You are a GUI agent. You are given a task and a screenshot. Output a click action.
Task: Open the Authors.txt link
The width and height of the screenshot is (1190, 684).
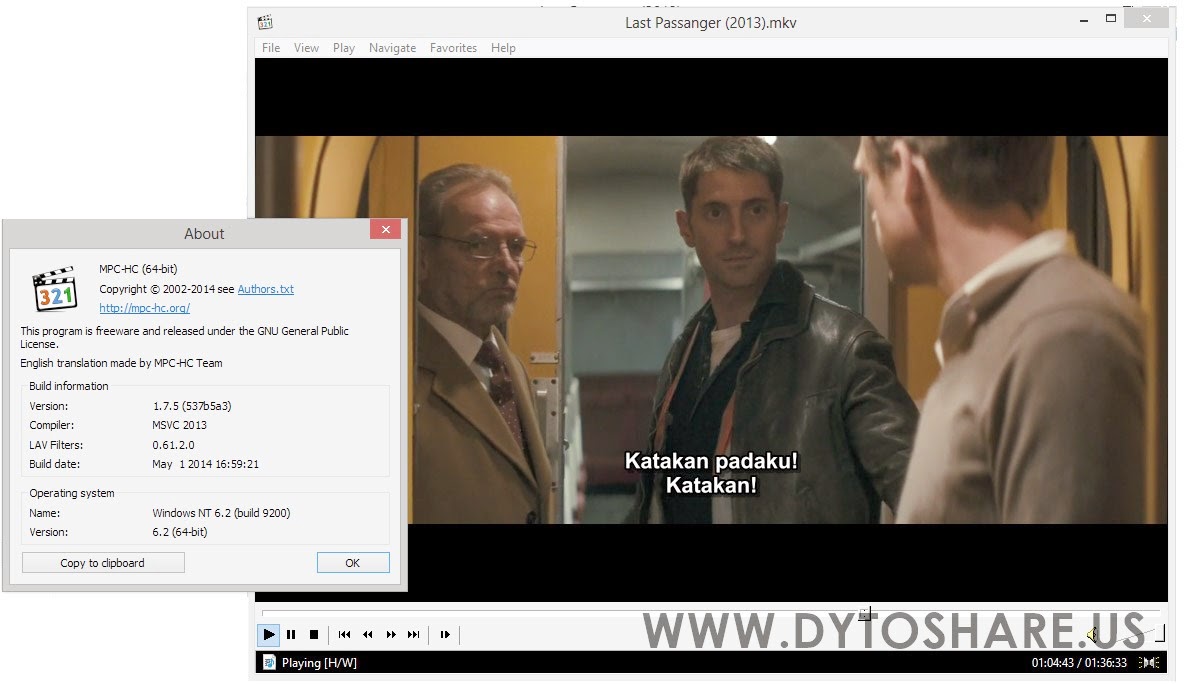266,289
